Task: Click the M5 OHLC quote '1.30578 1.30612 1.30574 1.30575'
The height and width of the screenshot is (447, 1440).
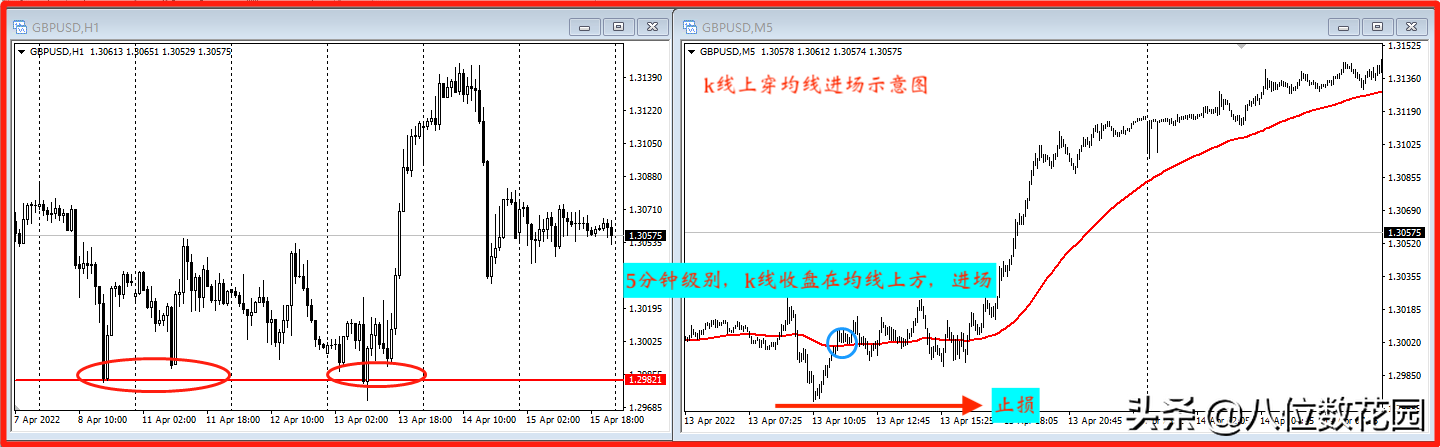Action: (831, 52)
